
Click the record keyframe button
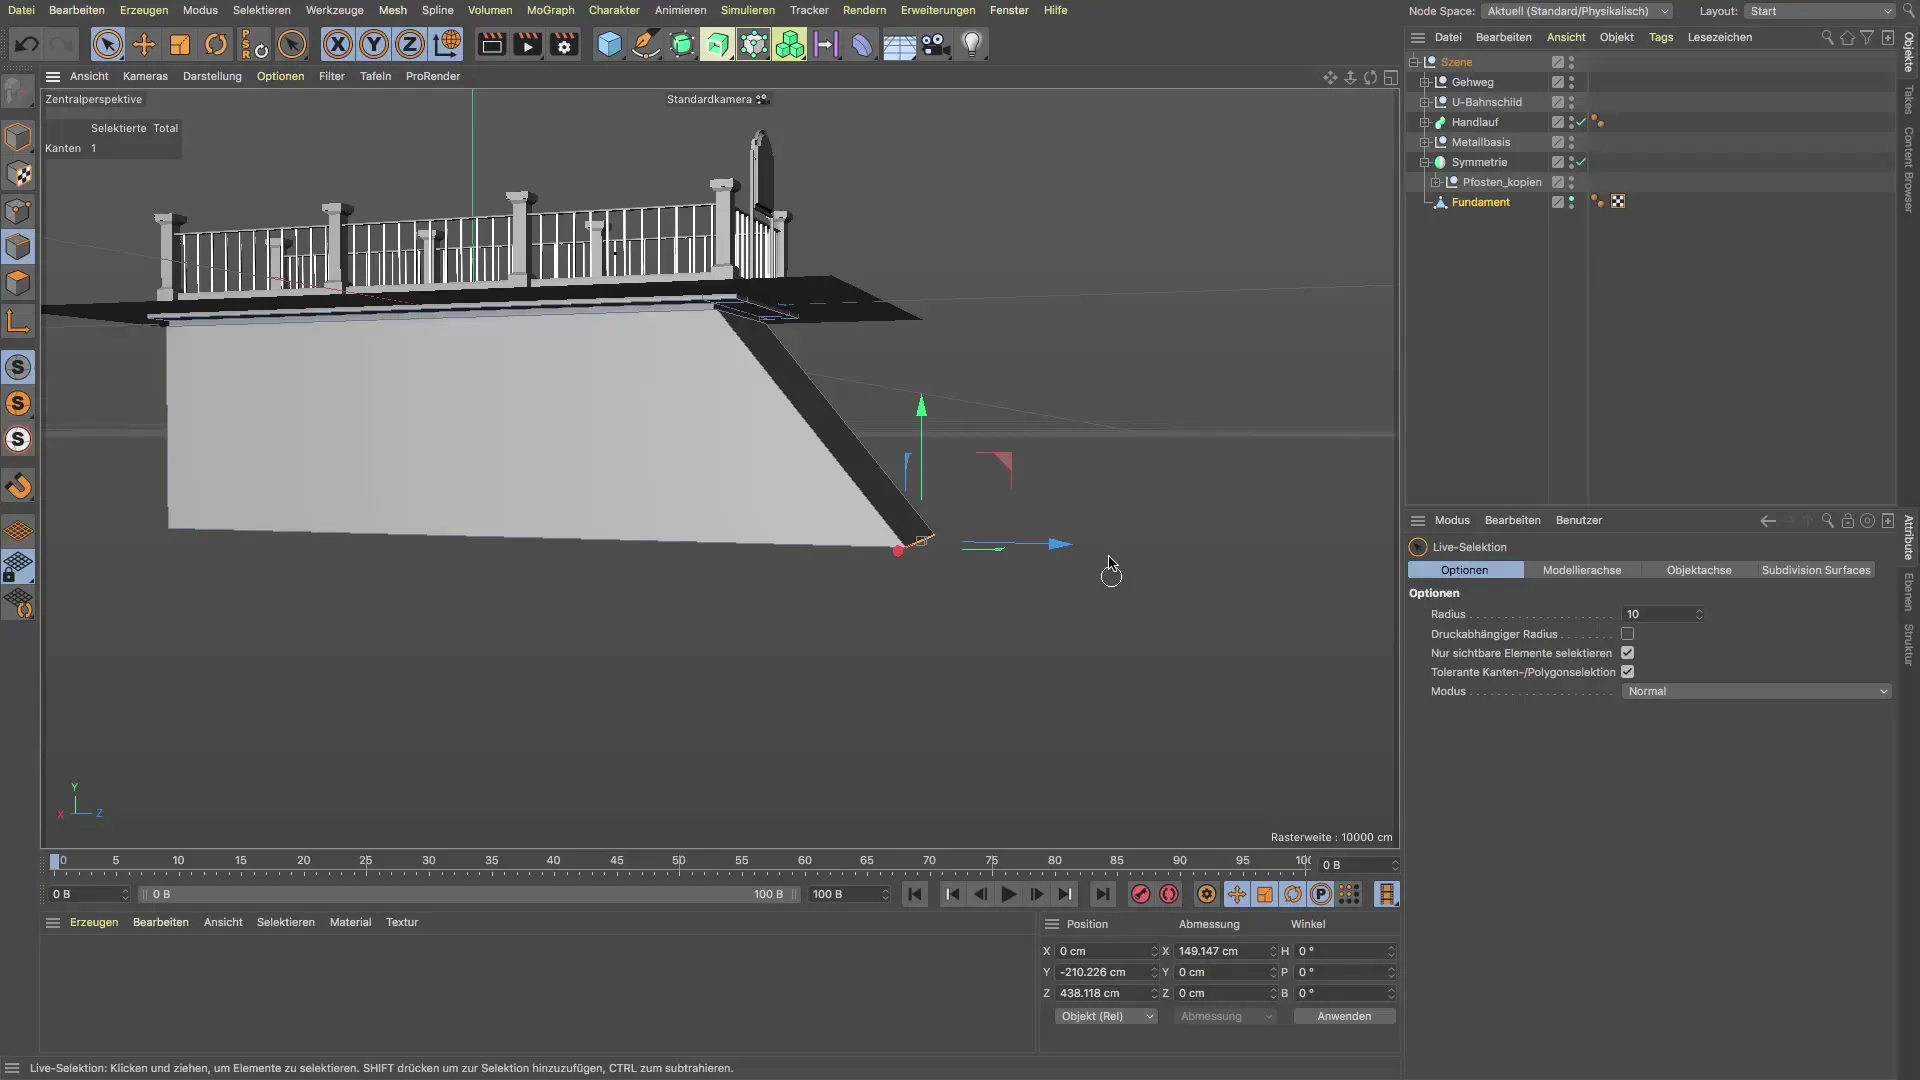coord(1140,894)
